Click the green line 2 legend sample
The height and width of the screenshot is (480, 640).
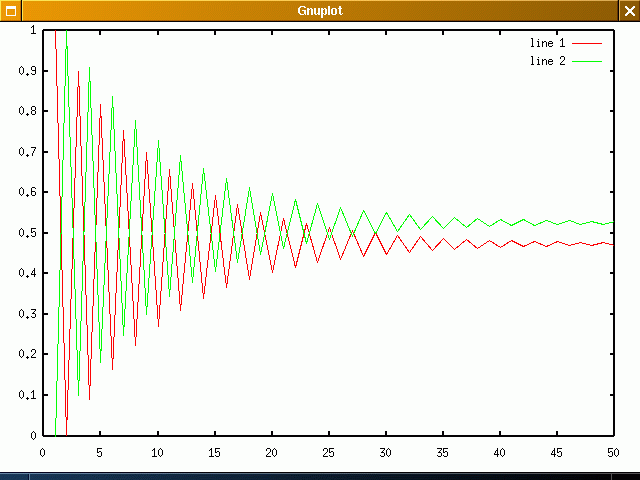(587, 61)
